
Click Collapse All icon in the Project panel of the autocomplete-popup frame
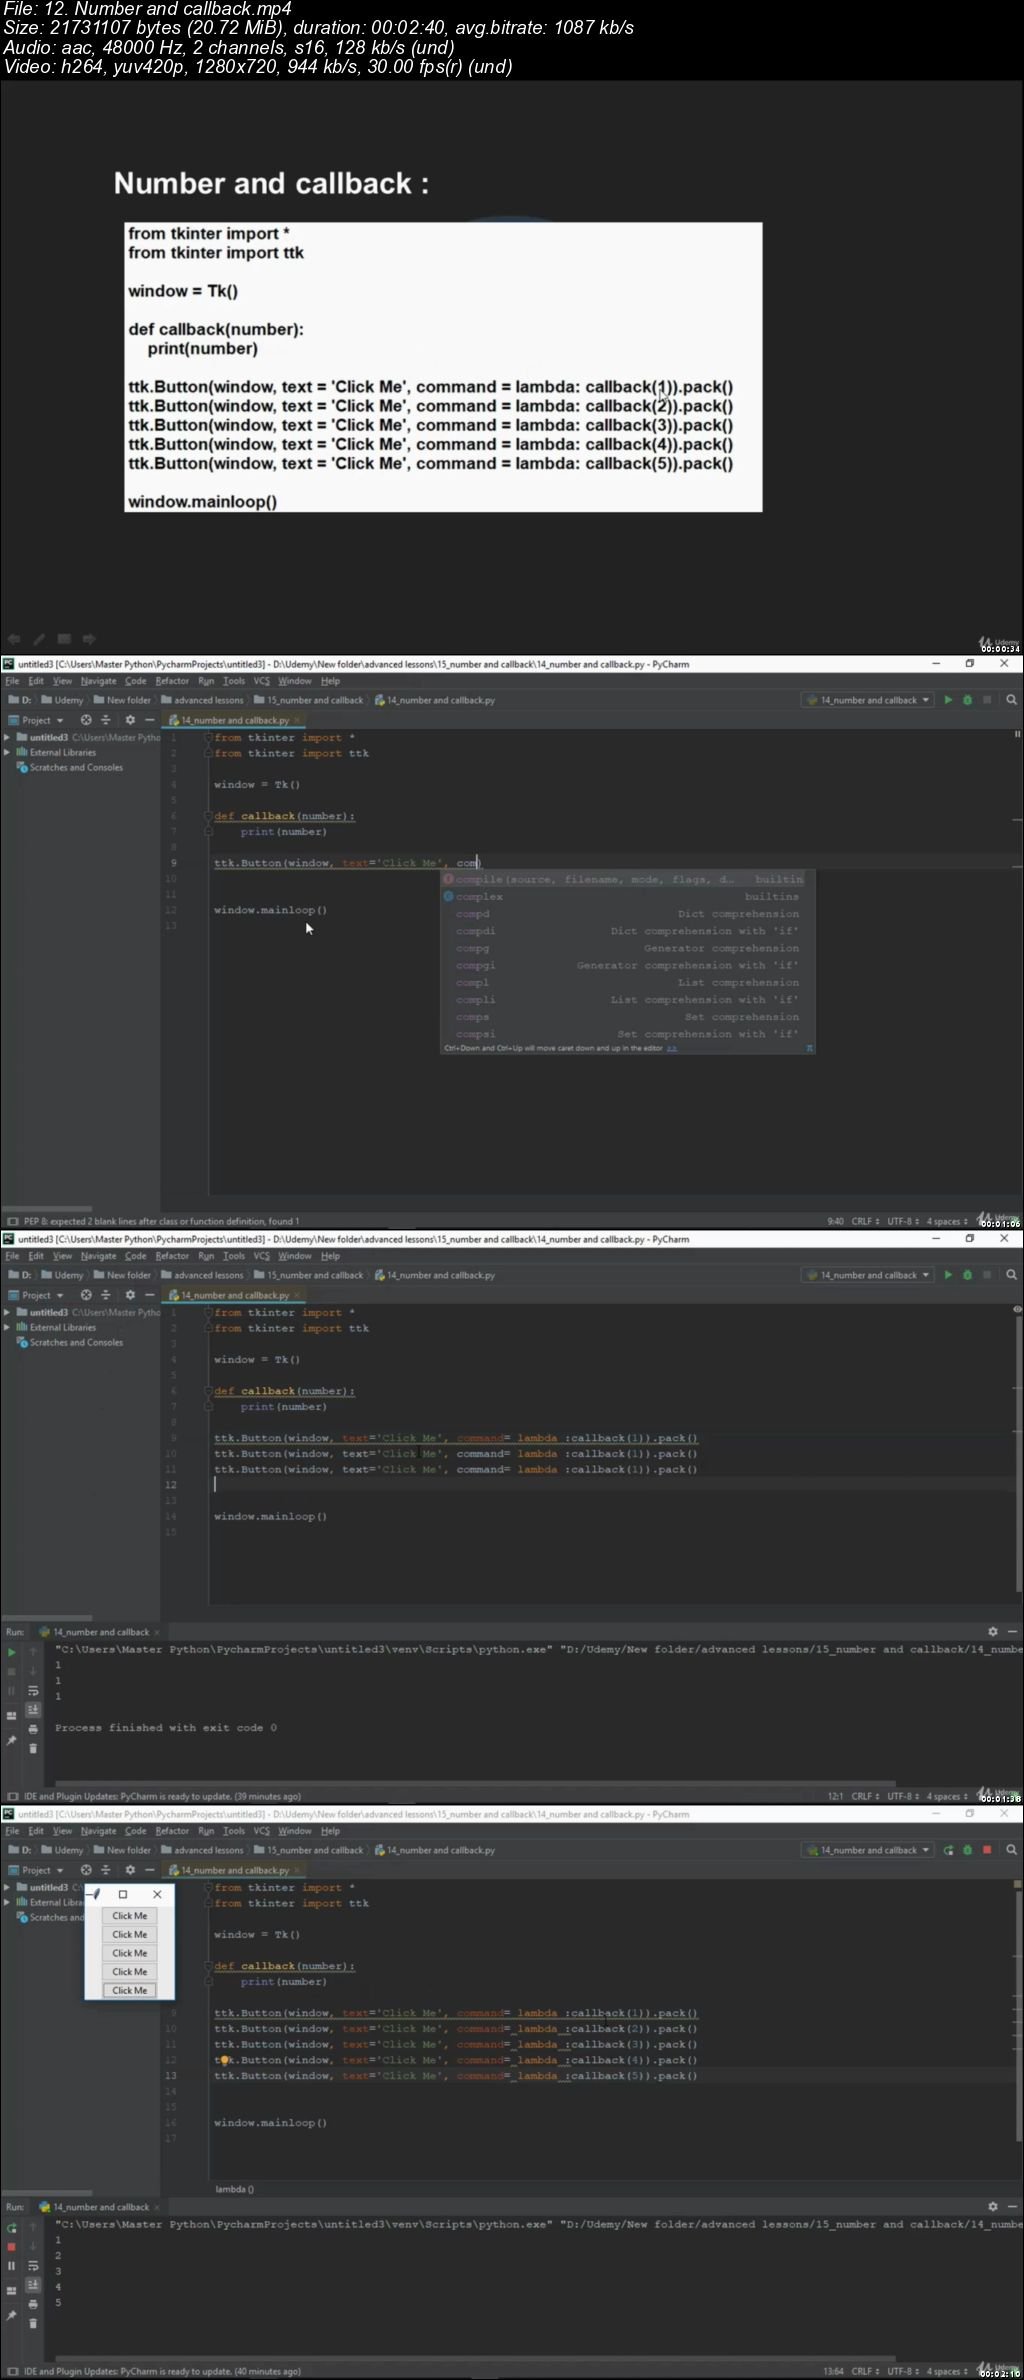coord(105,720)
